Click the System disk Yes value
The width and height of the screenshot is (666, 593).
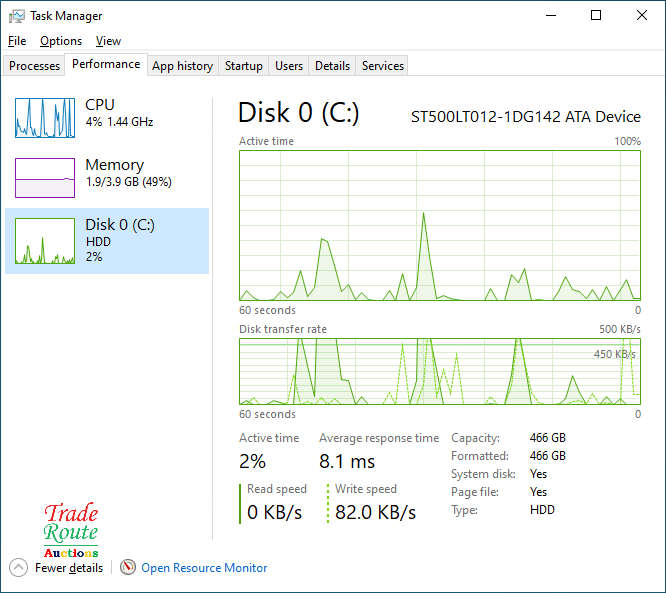tap(538, 474)
